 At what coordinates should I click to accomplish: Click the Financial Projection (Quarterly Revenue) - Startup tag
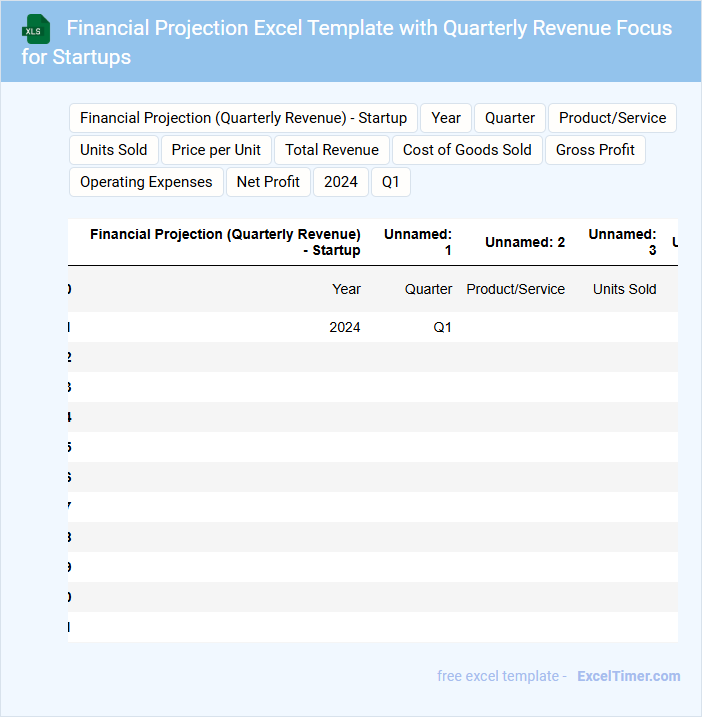pos(243,118)
